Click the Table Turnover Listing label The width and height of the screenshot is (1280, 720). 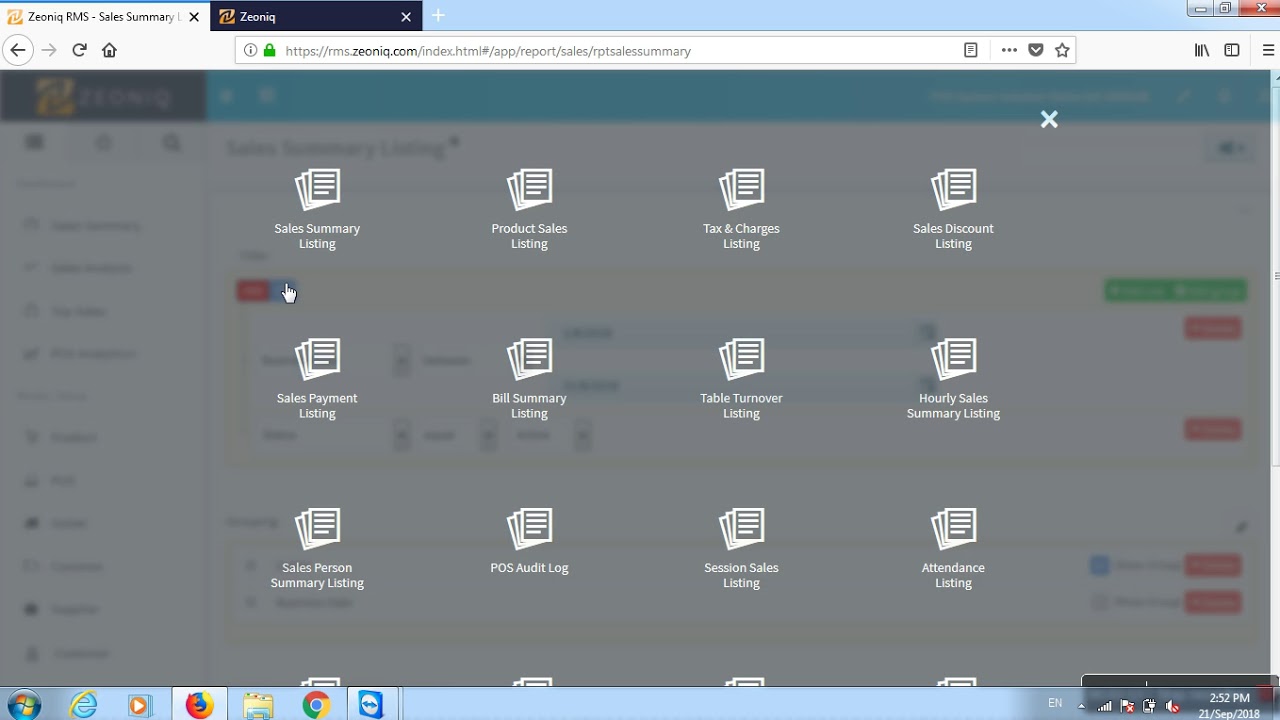tap(741, 405)
